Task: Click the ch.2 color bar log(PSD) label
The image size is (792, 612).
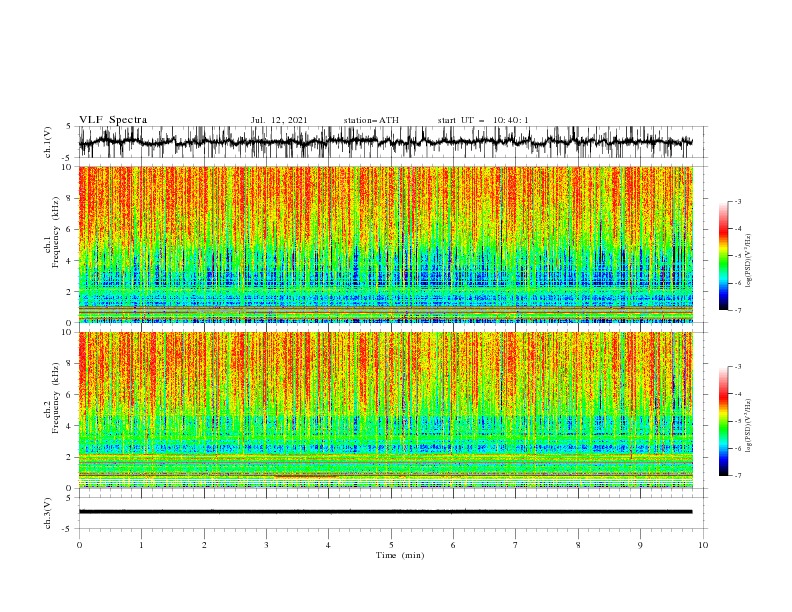Action: coord(748,426)
